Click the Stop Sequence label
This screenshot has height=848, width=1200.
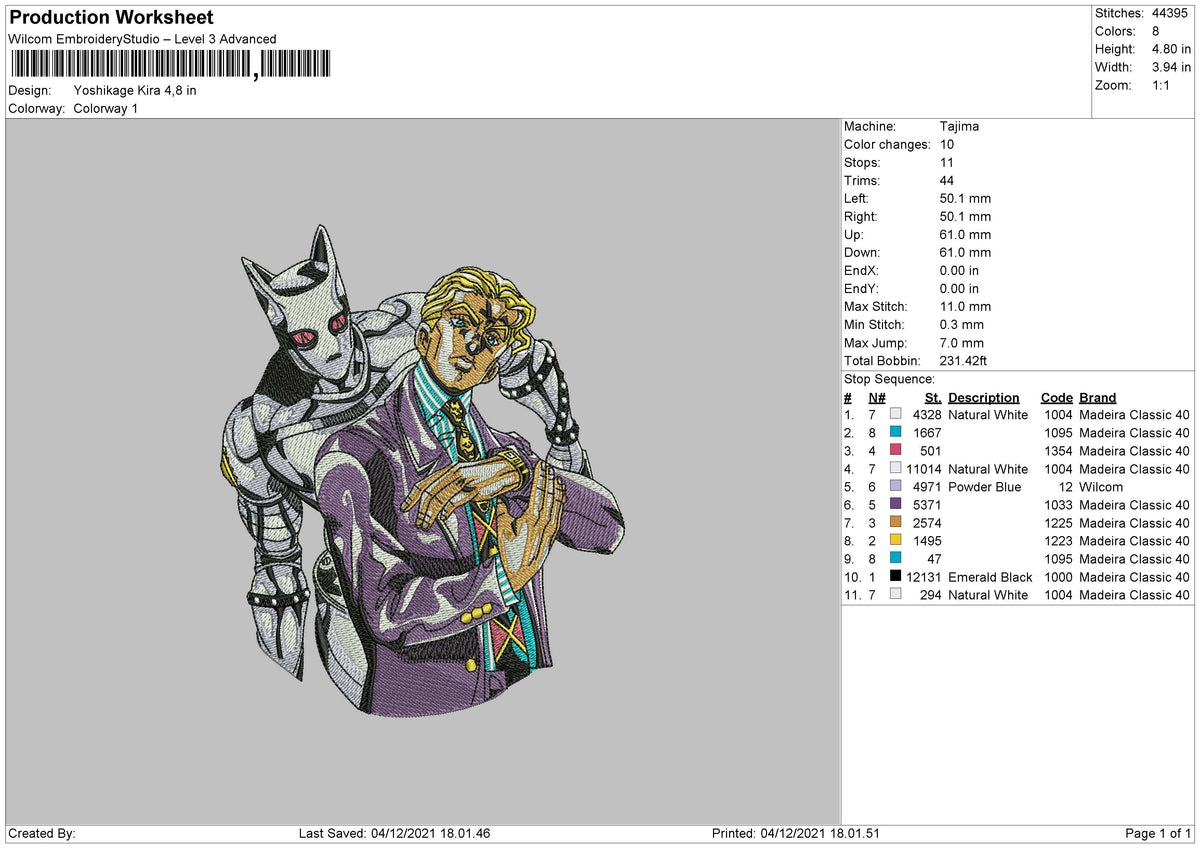pos(889,379)
